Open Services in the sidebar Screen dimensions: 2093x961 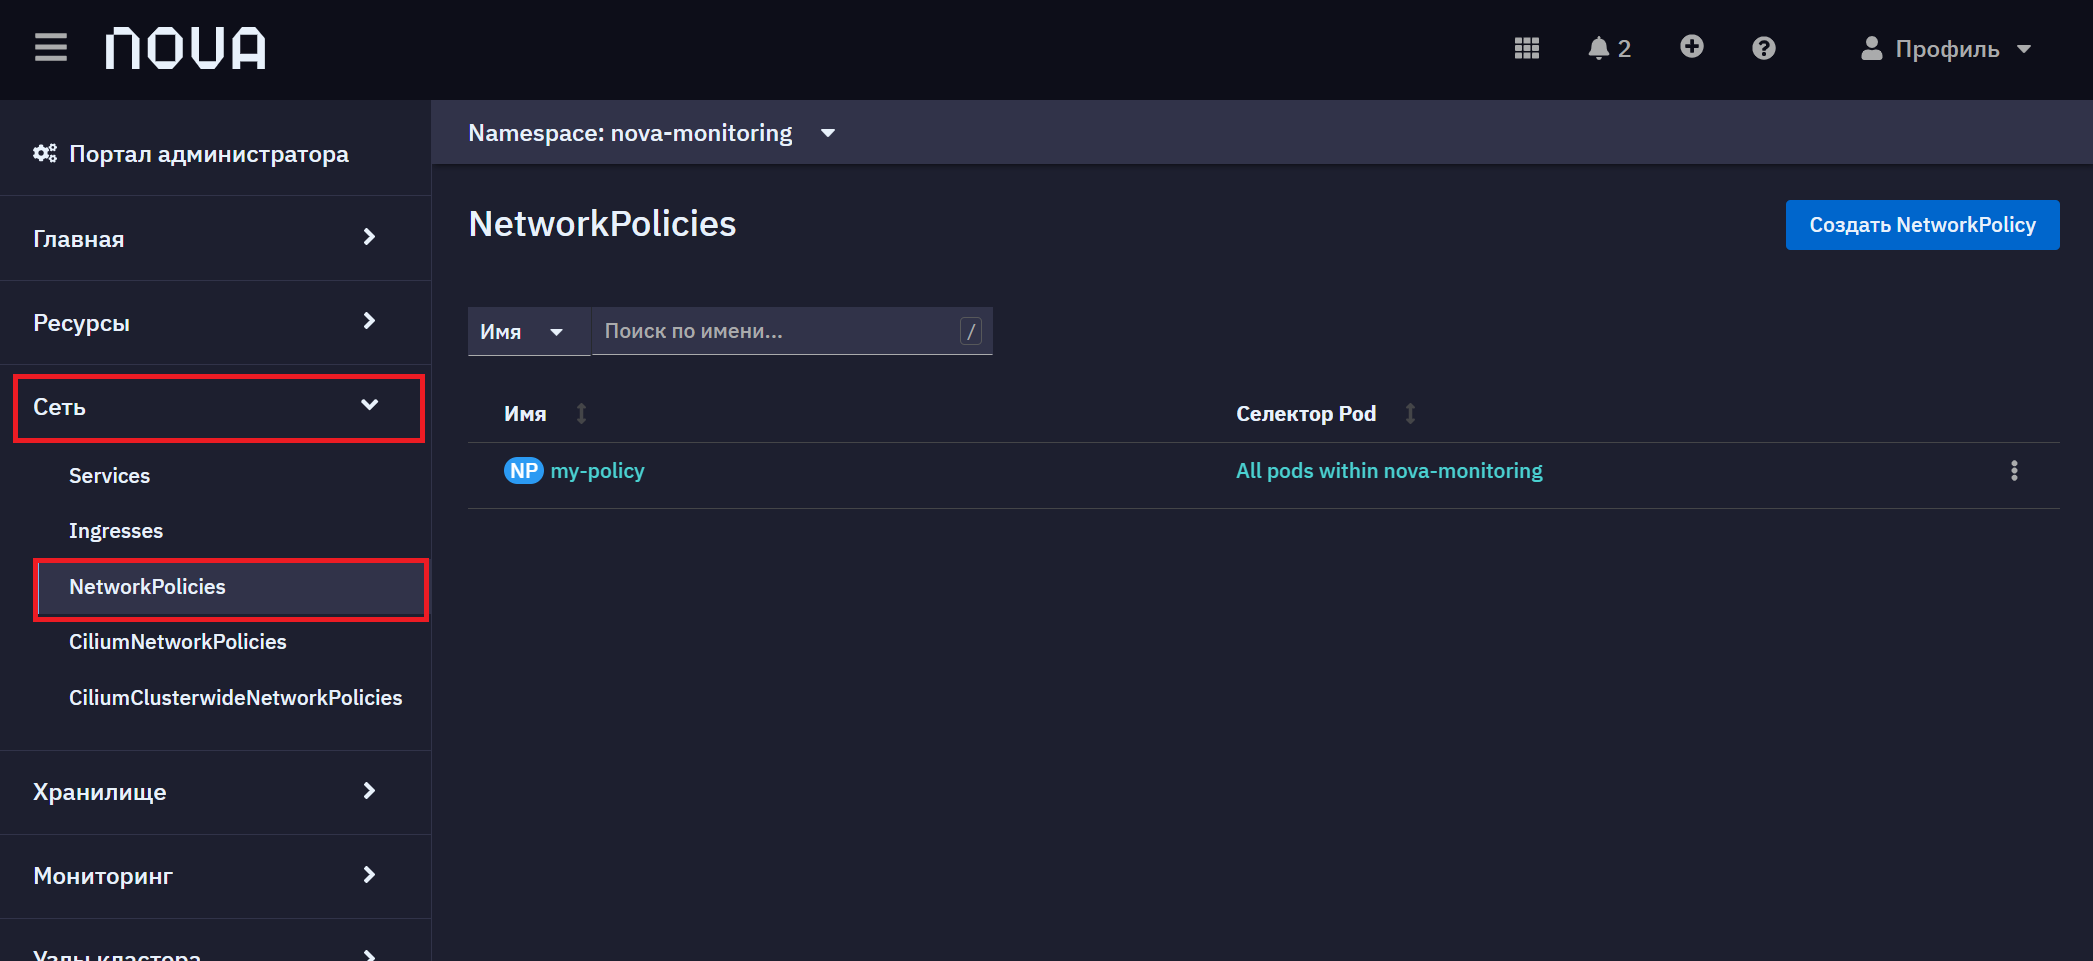click(109, 476)
